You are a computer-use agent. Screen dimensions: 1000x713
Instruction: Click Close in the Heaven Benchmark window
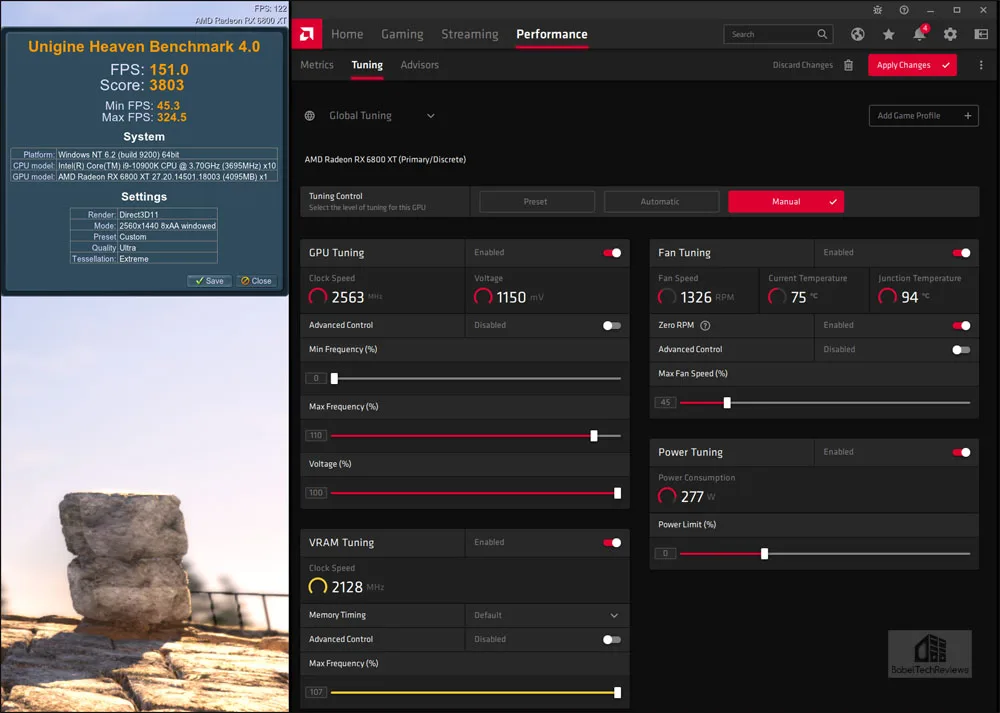(x=256, y=281)
